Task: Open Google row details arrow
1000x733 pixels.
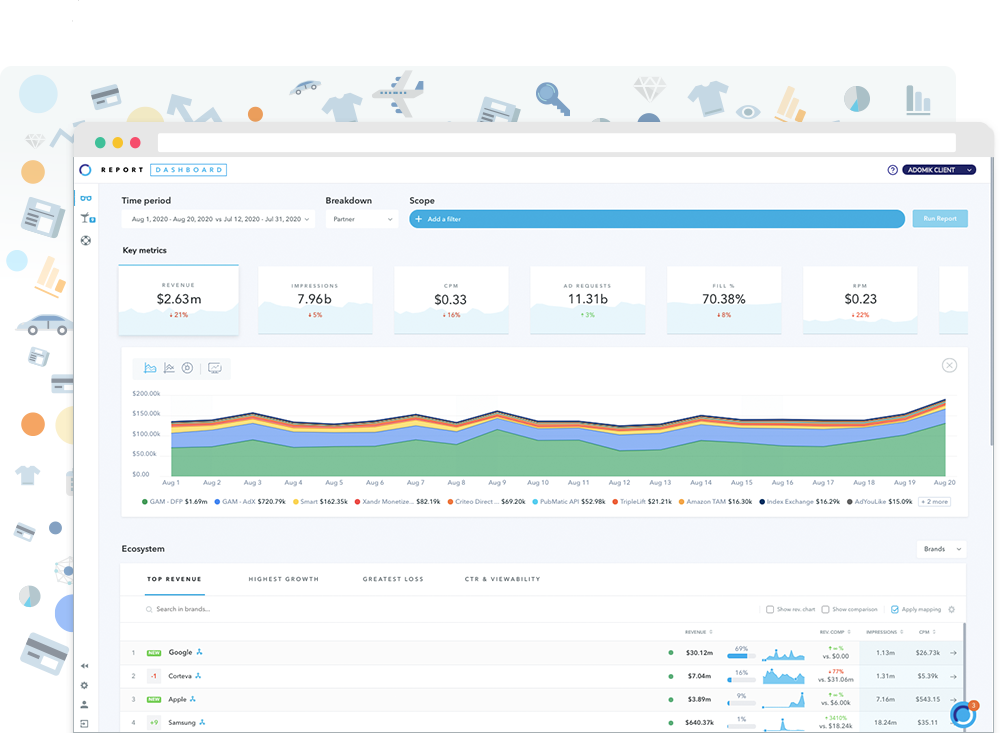Action: (x=953, y=653)
